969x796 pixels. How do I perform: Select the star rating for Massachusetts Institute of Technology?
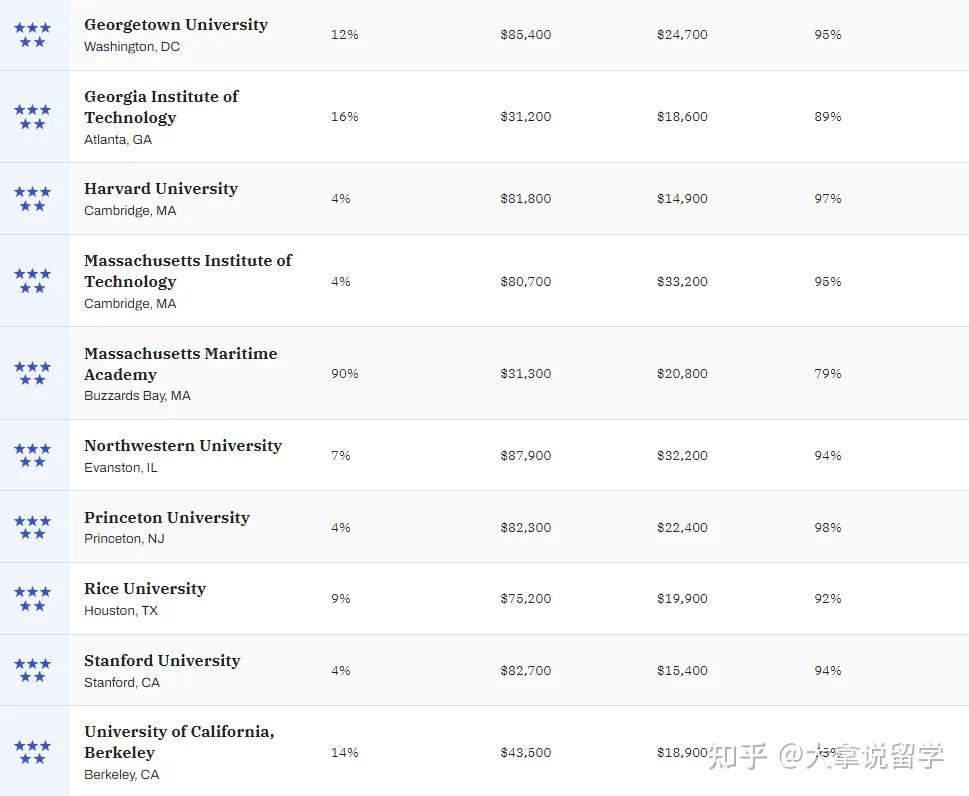point(32,281)
